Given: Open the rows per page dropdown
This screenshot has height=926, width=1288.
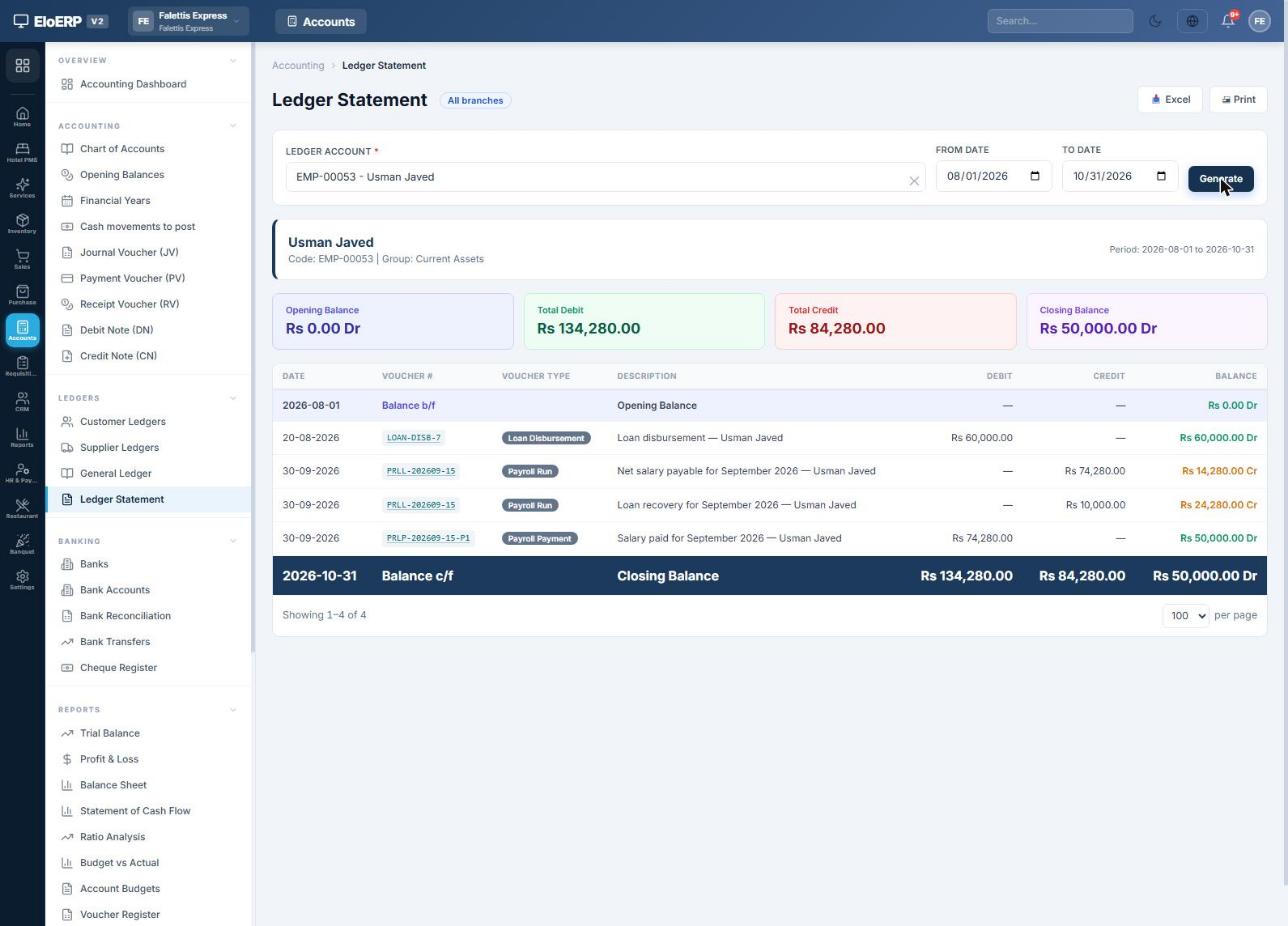Looking at the screenshot, I should [x=1185, y=616].
